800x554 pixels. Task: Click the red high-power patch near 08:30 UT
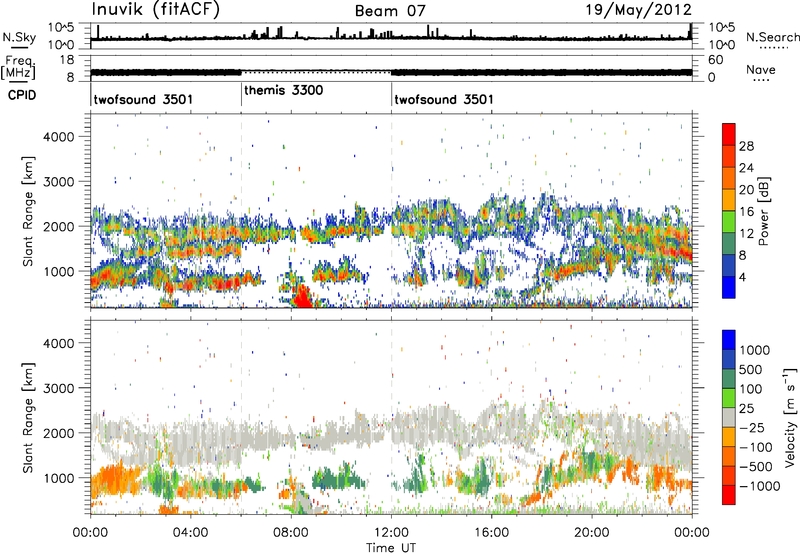click(x=302, y=297)
